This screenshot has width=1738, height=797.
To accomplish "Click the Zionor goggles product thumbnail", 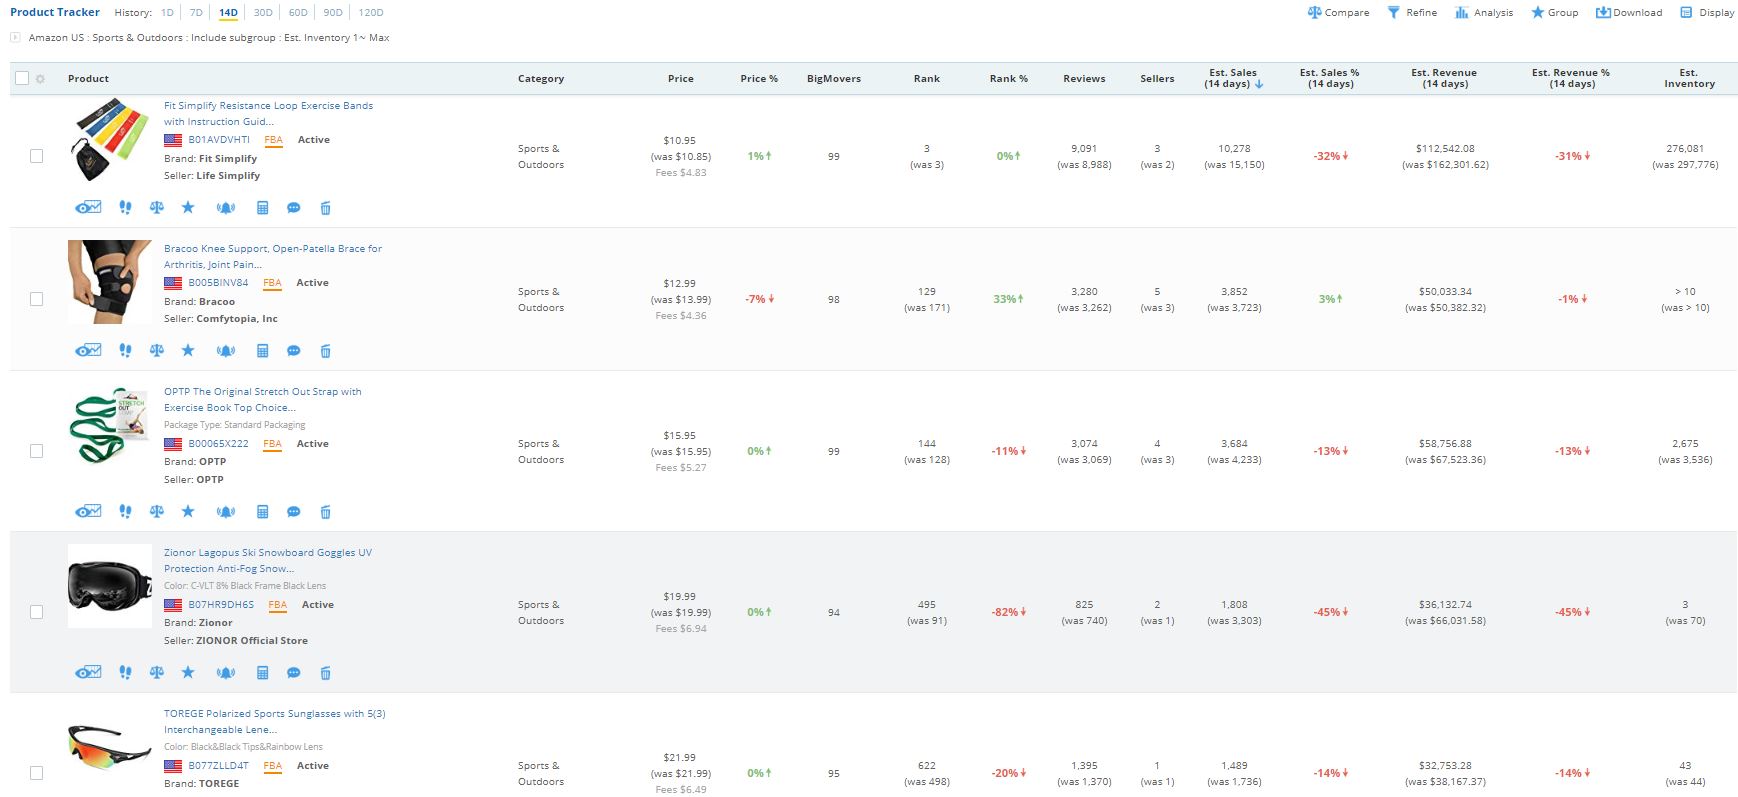I will (x=109, y=586).
